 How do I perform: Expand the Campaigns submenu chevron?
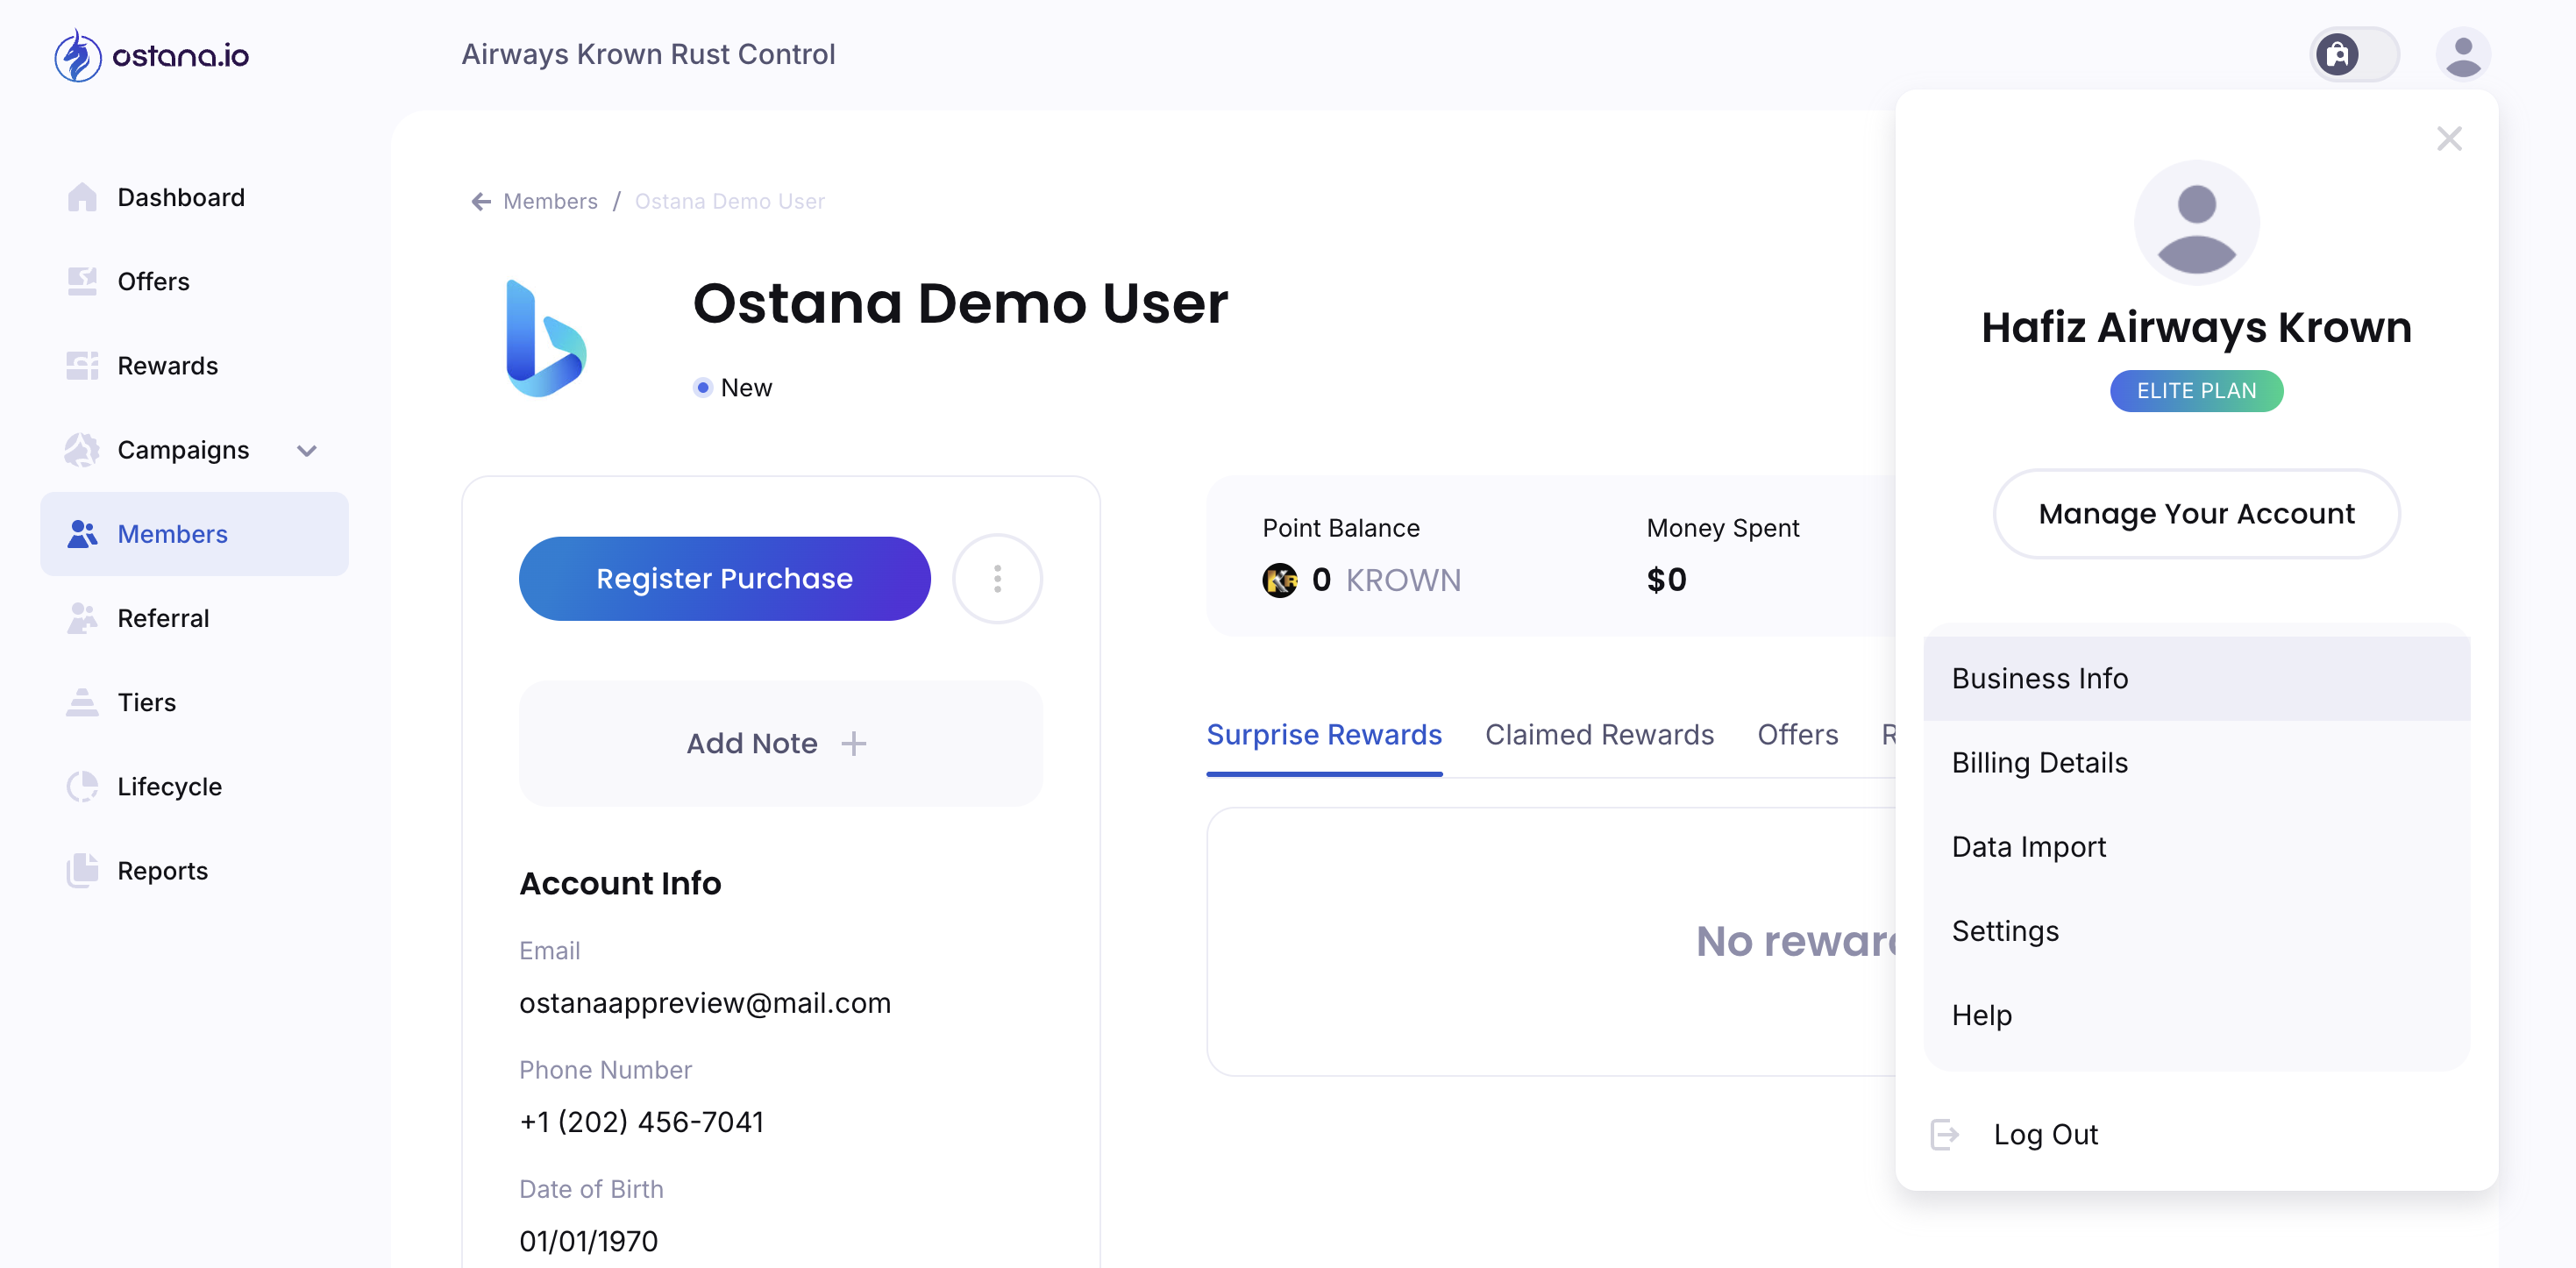307,451
